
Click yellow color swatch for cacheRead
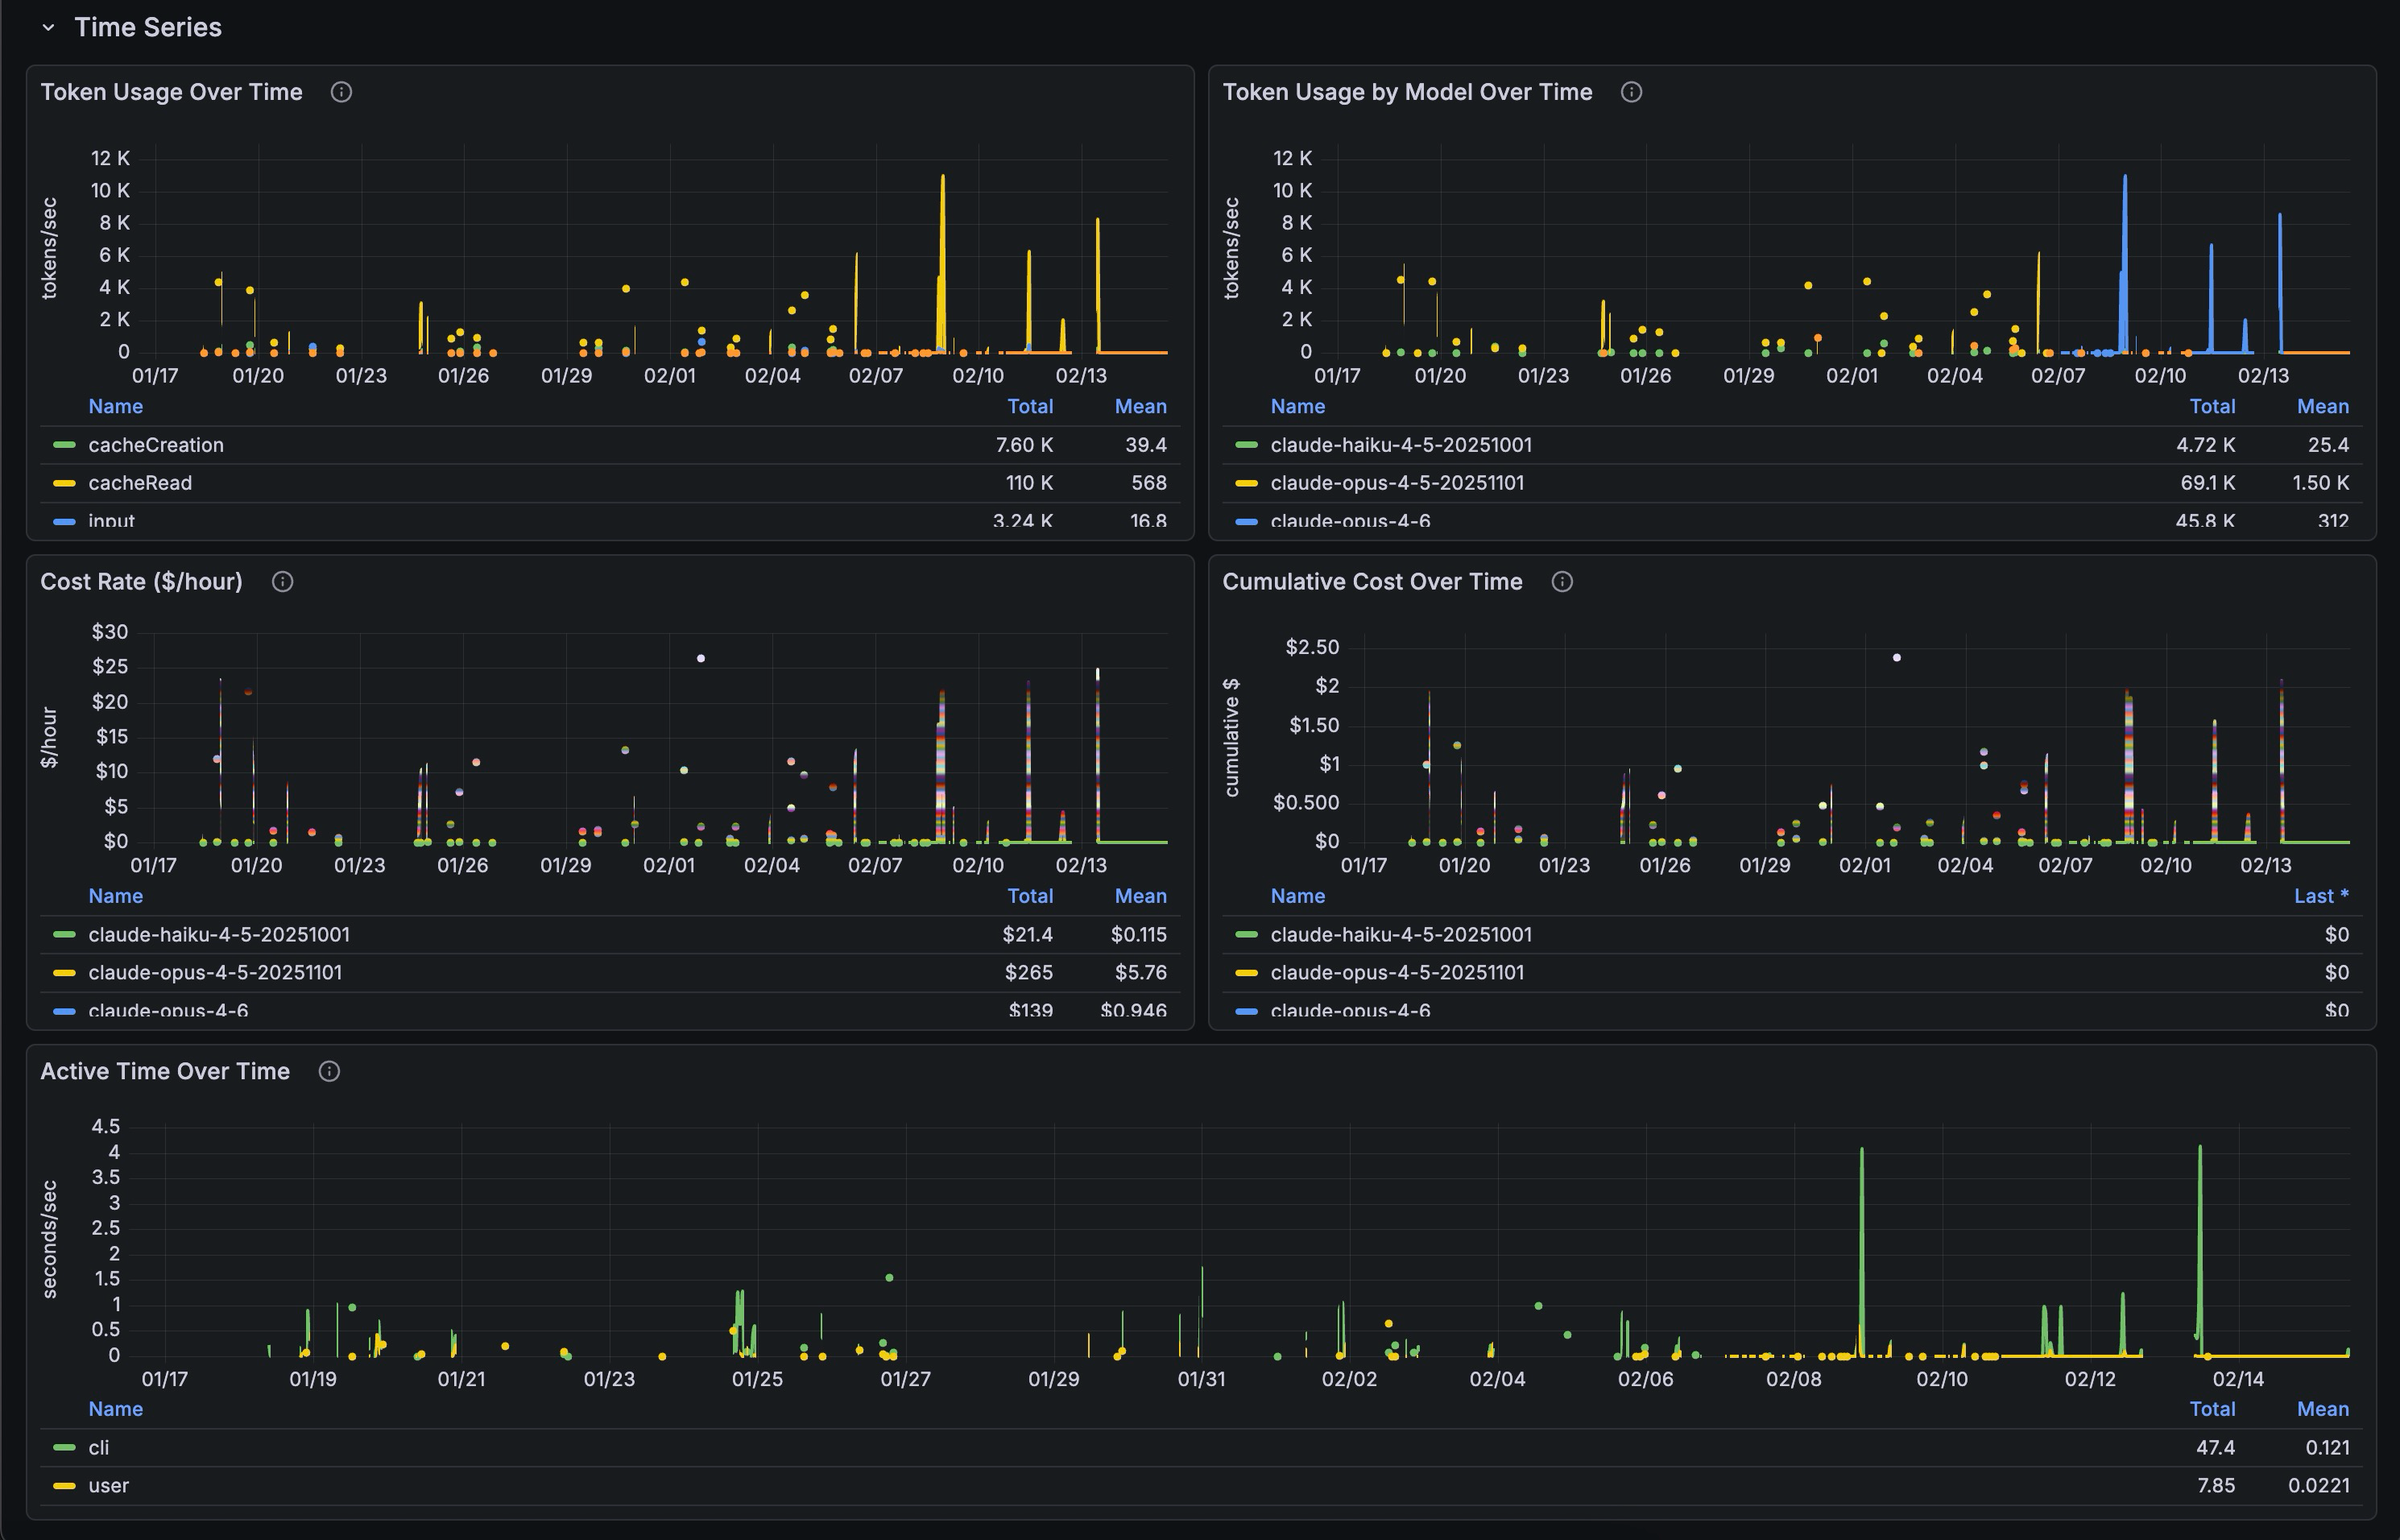[x=64, y=483]
